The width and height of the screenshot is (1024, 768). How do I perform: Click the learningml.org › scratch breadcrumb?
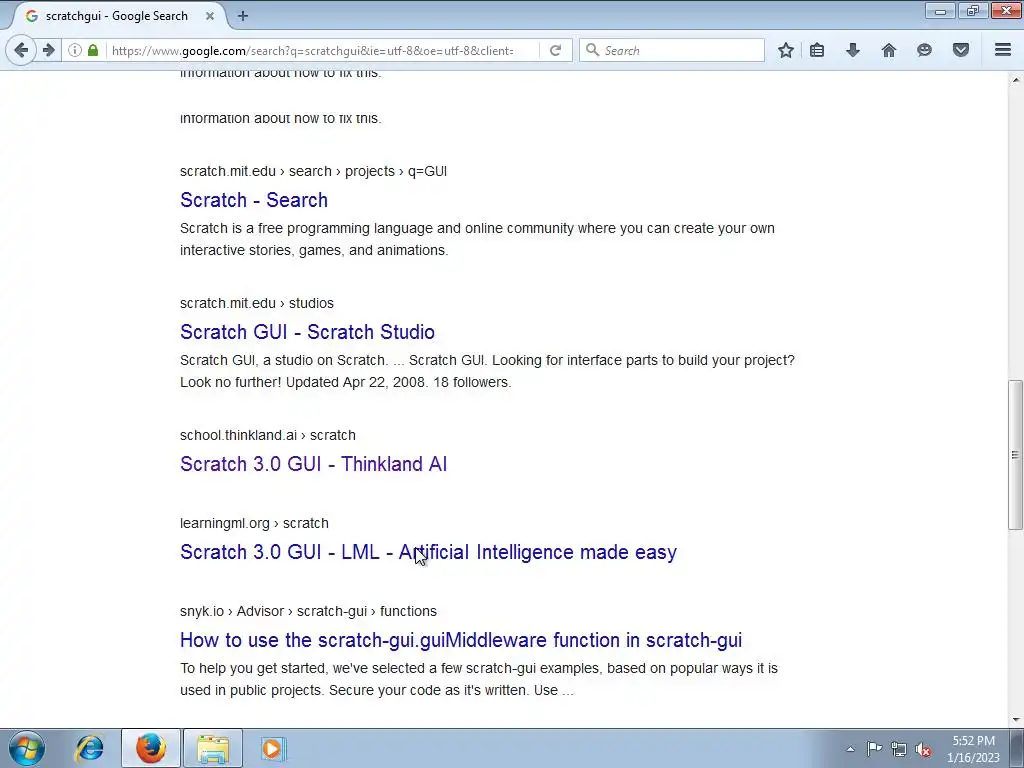click(254, 523)
